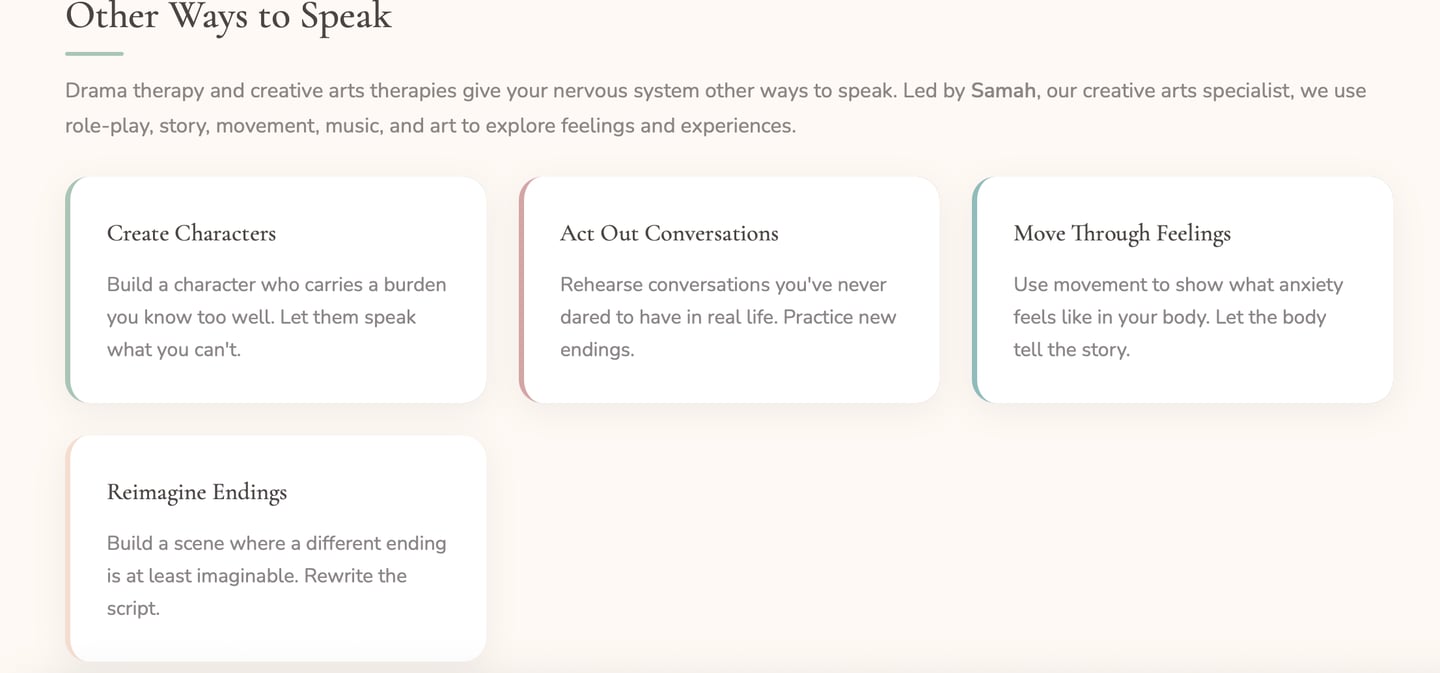
Task: Click the peach accent bar on Reimagine Endings
Action: coord(68,548)
